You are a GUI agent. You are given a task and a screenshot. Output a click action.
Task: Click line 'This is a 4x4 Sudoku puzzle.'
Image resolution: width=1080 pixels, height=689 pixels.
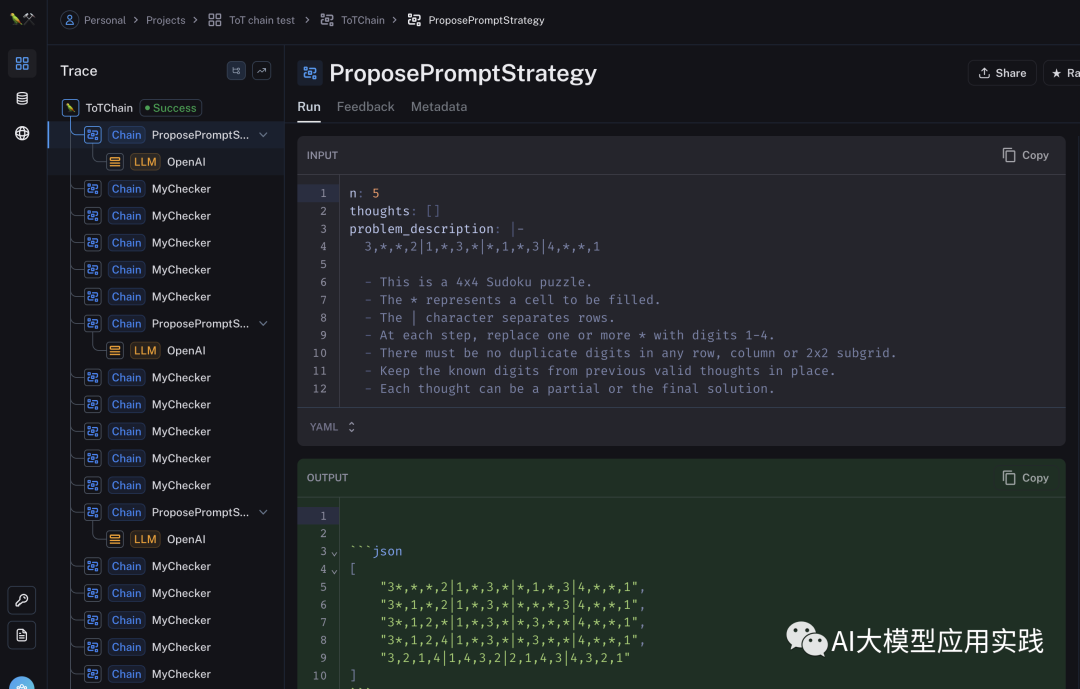pyautogui.click(x=478, y=282)
